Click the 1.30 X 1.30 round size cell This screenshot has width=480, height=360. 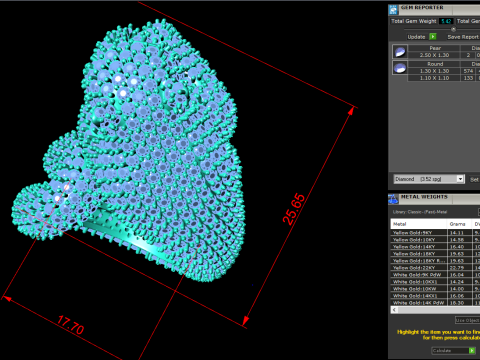point(434,71)
